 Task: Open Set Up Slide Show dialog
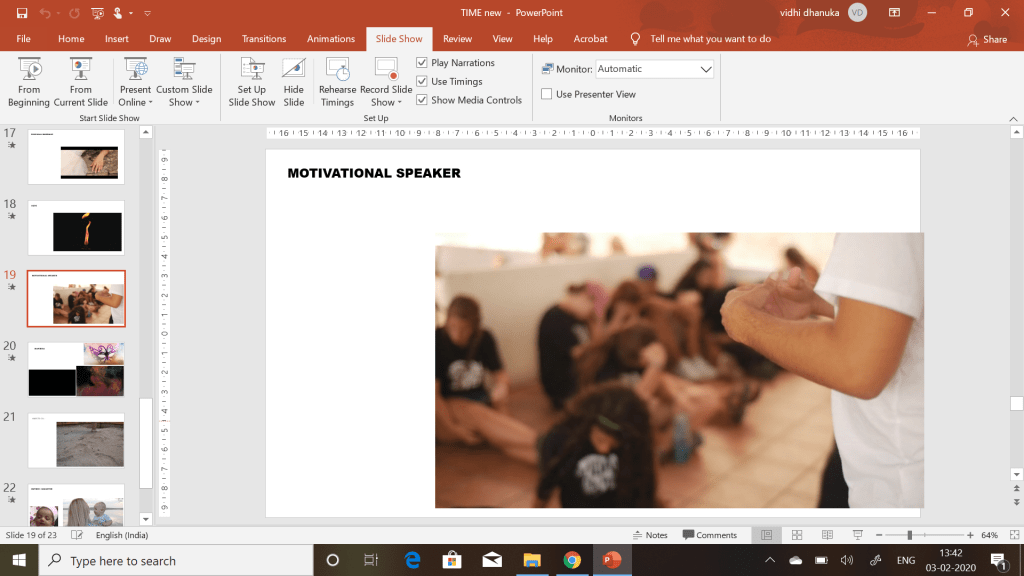[251, 81]
